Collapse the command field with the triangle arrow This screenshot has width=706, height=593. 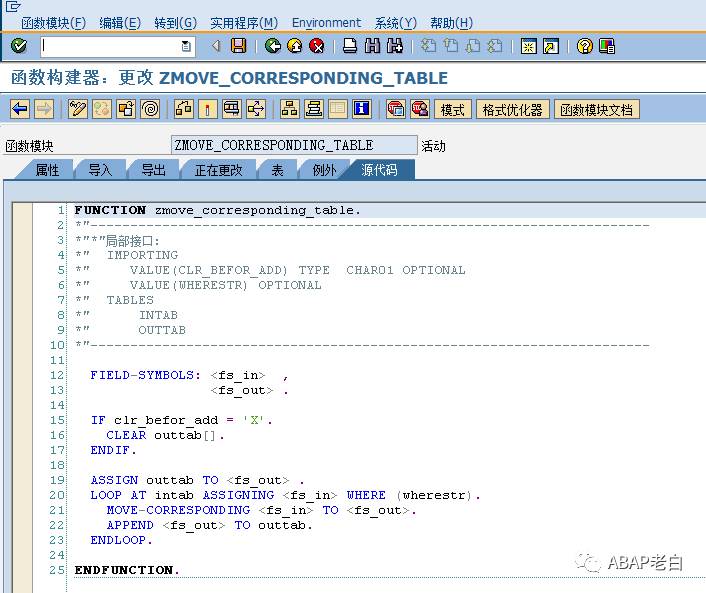pos(216,46)
